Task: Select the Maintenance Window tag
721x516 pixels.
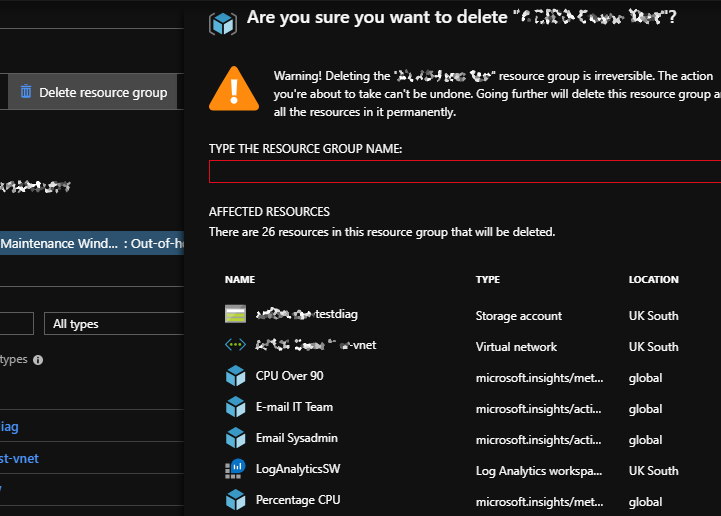Action: (x=92, y=243)
